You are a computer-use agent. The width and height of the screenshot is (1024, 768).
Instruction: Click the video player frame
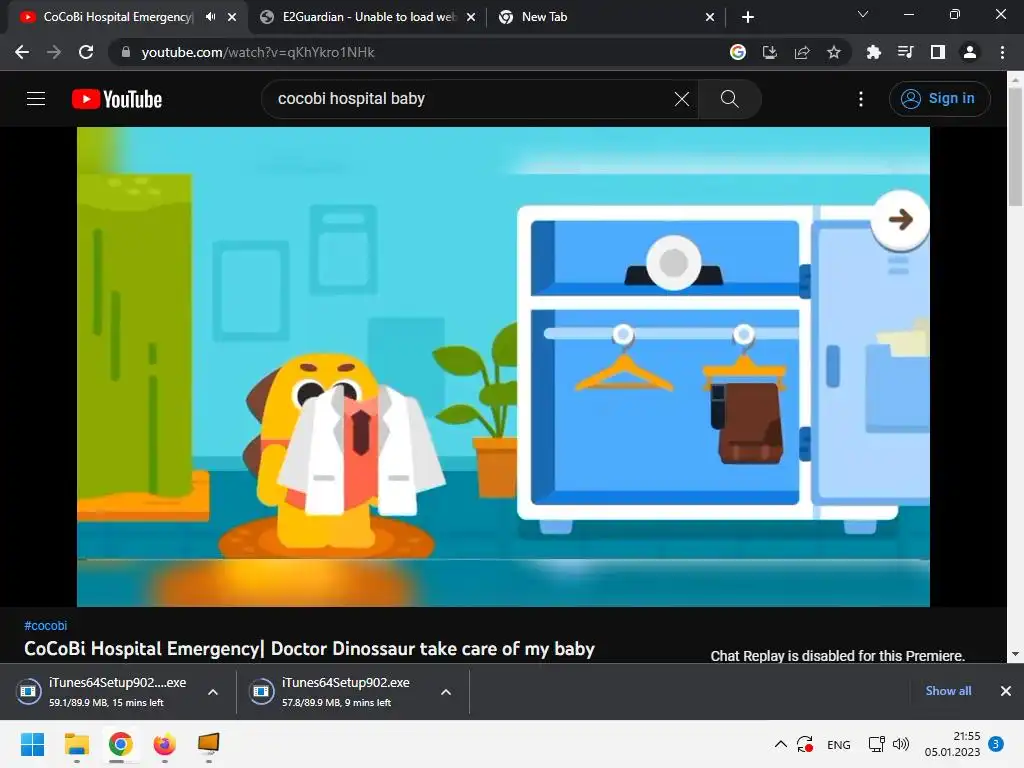[503, 366]
